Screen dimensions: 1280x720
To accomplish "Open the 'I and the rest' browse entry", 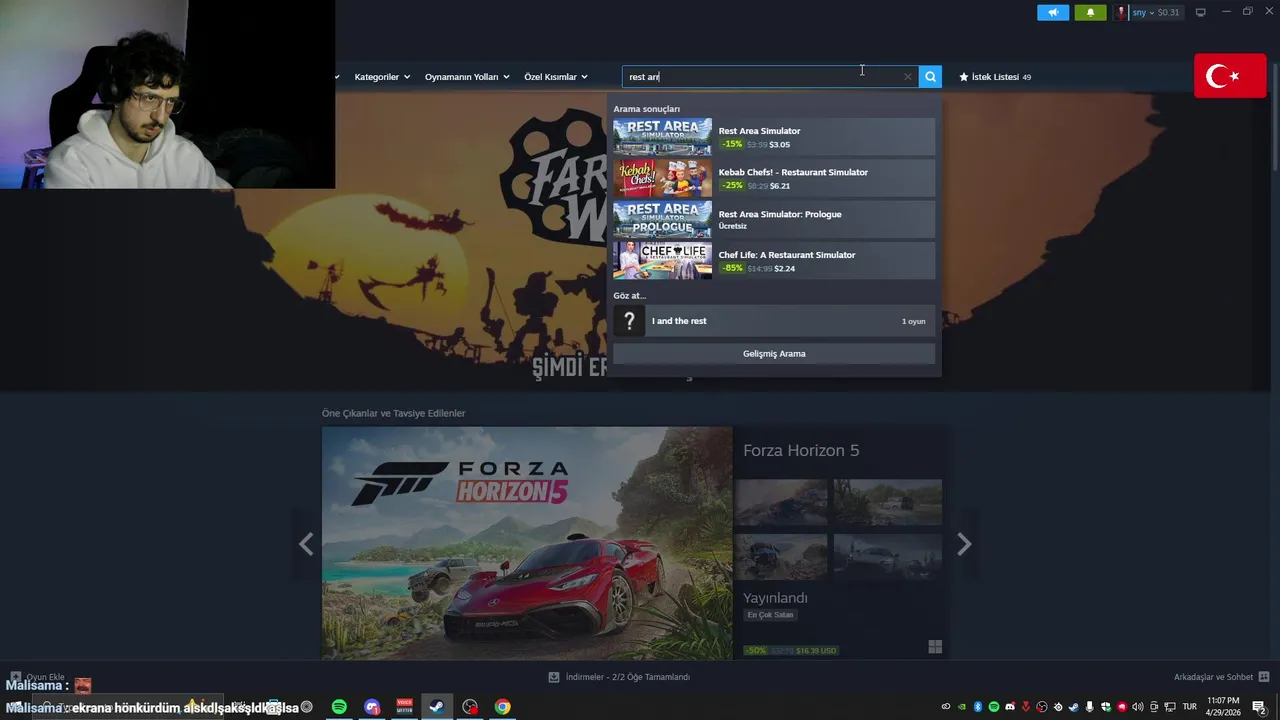I will point(774,321).
